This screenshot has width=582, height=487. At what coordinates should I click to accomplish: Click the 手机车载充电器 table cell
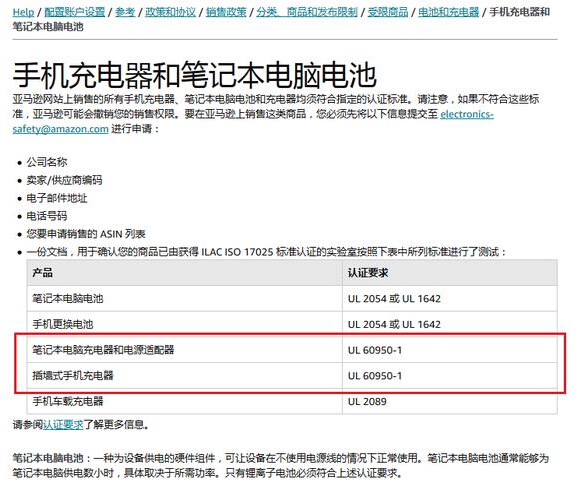tap(184, 401)
